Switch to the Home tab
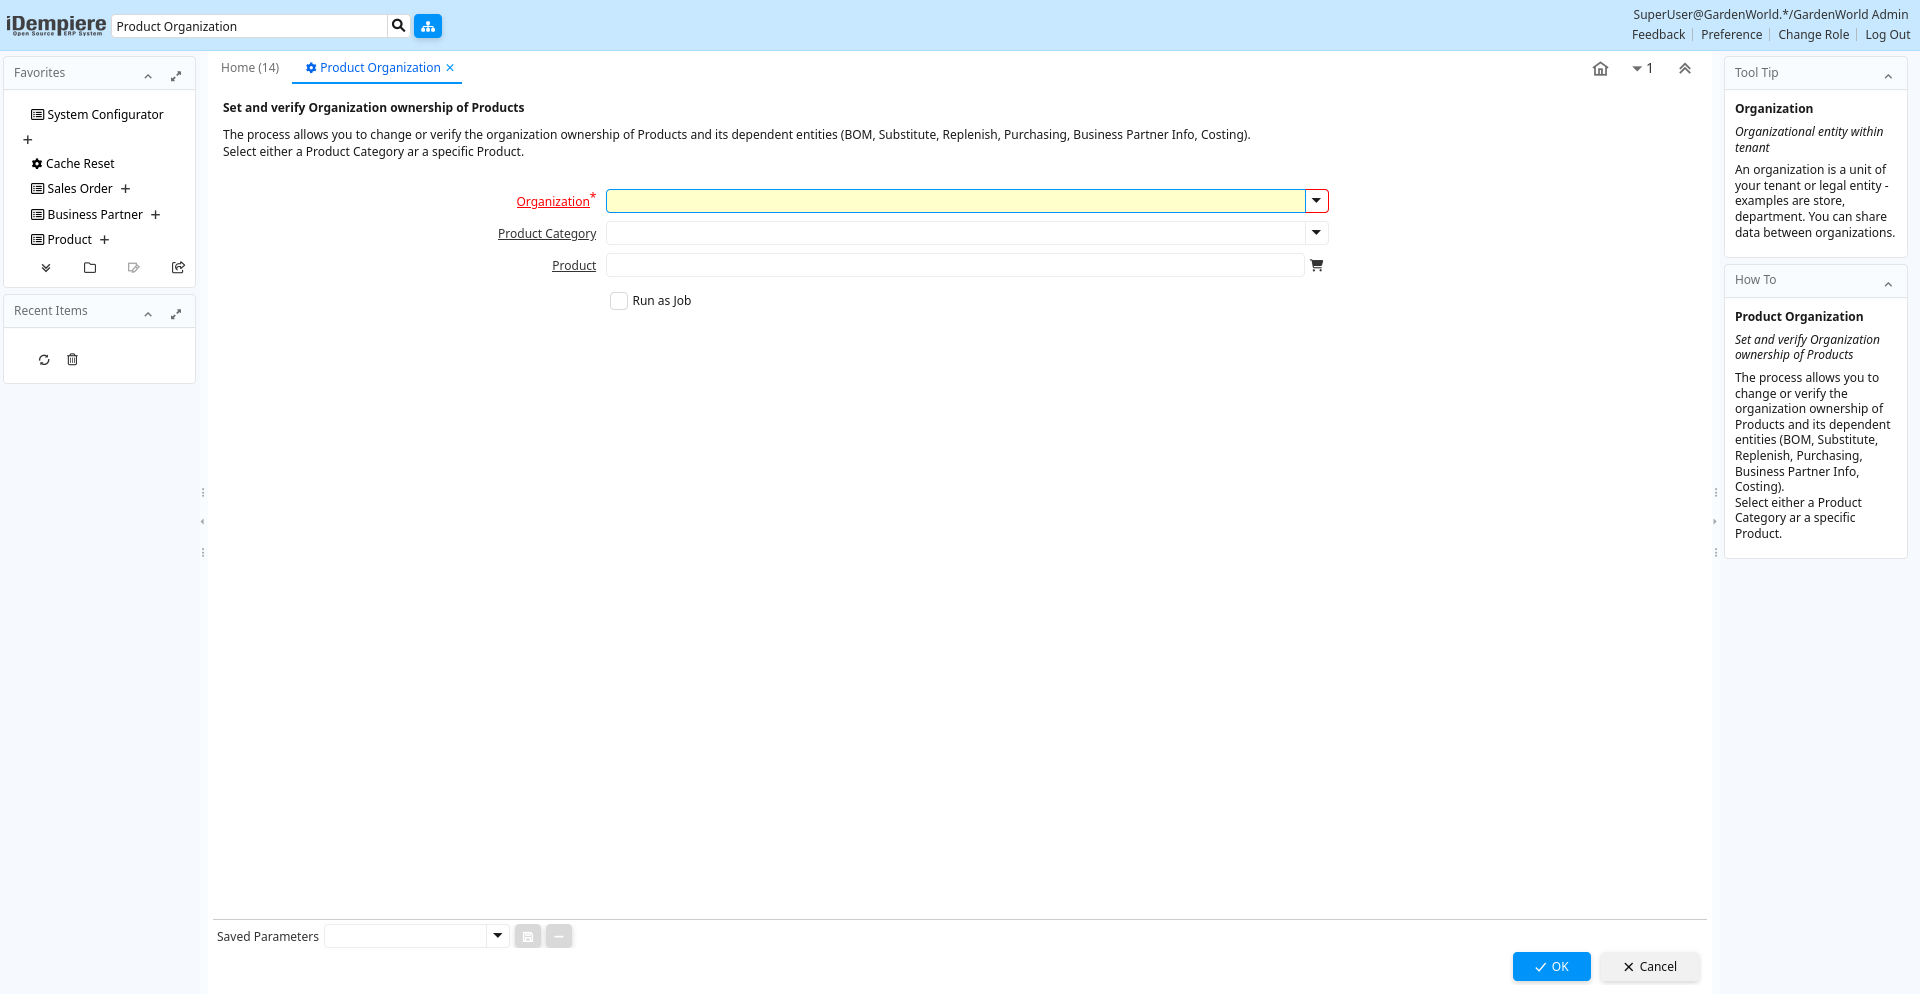Image resolution: width=1920 pixels, height=994 pixels. 250,68
